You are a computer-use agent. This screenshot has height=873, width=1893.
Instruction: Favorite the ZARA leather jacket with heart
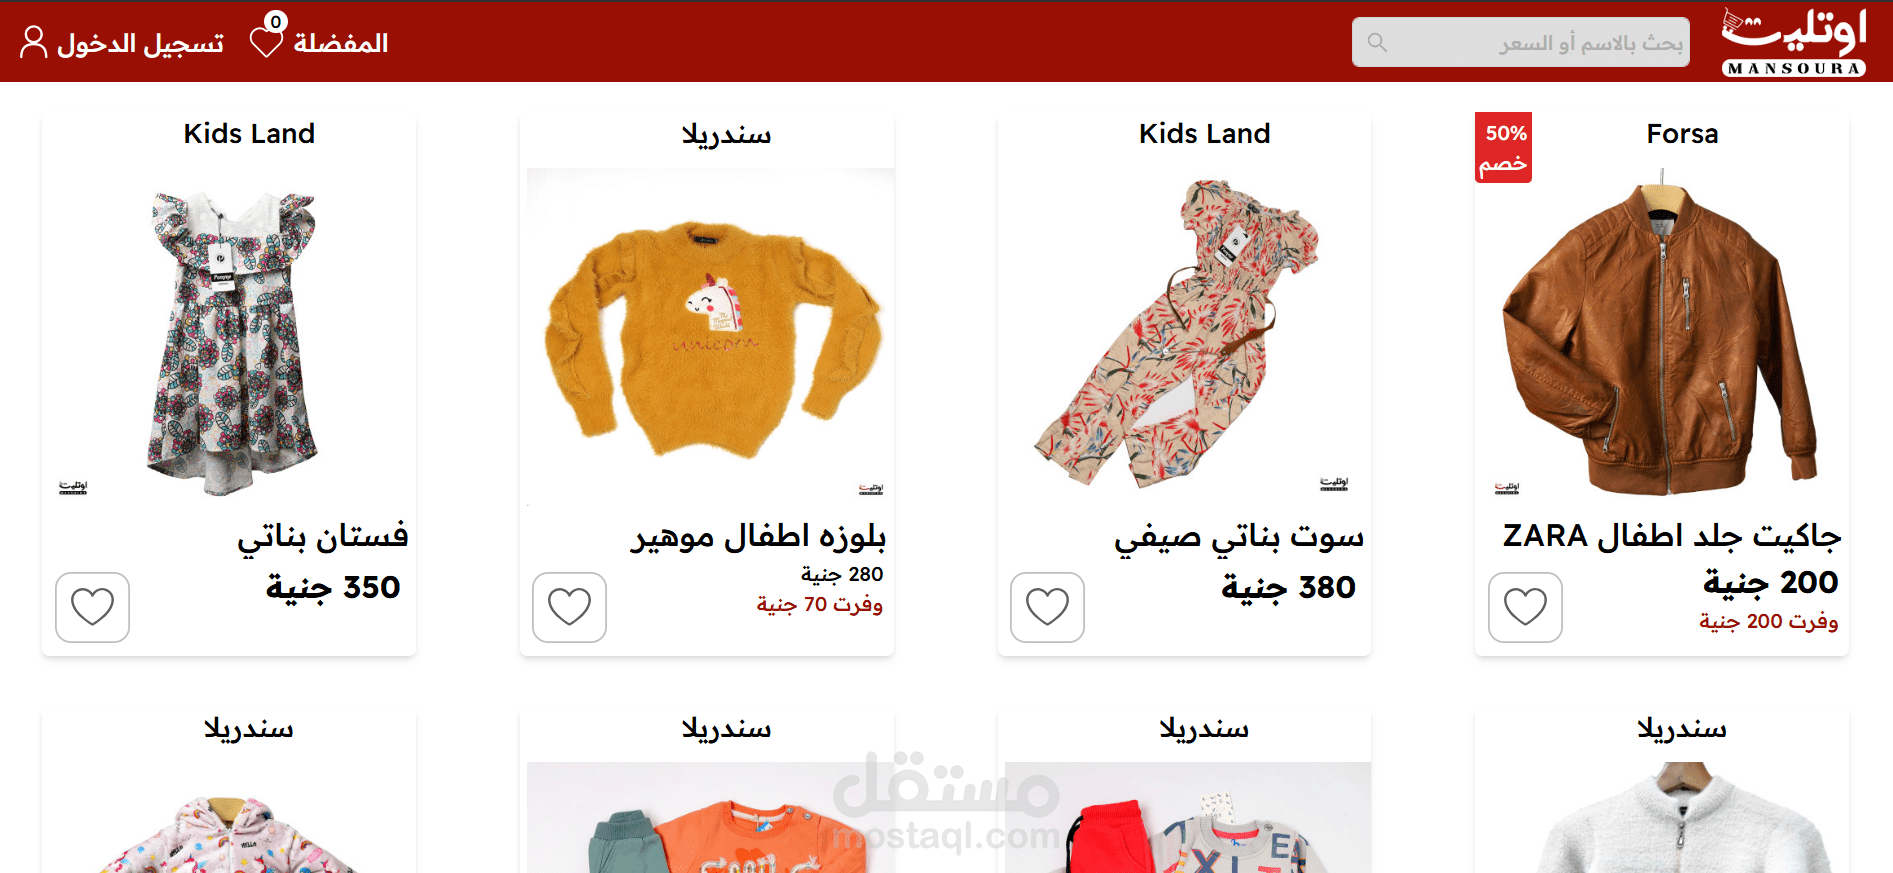click(1525, 607)
